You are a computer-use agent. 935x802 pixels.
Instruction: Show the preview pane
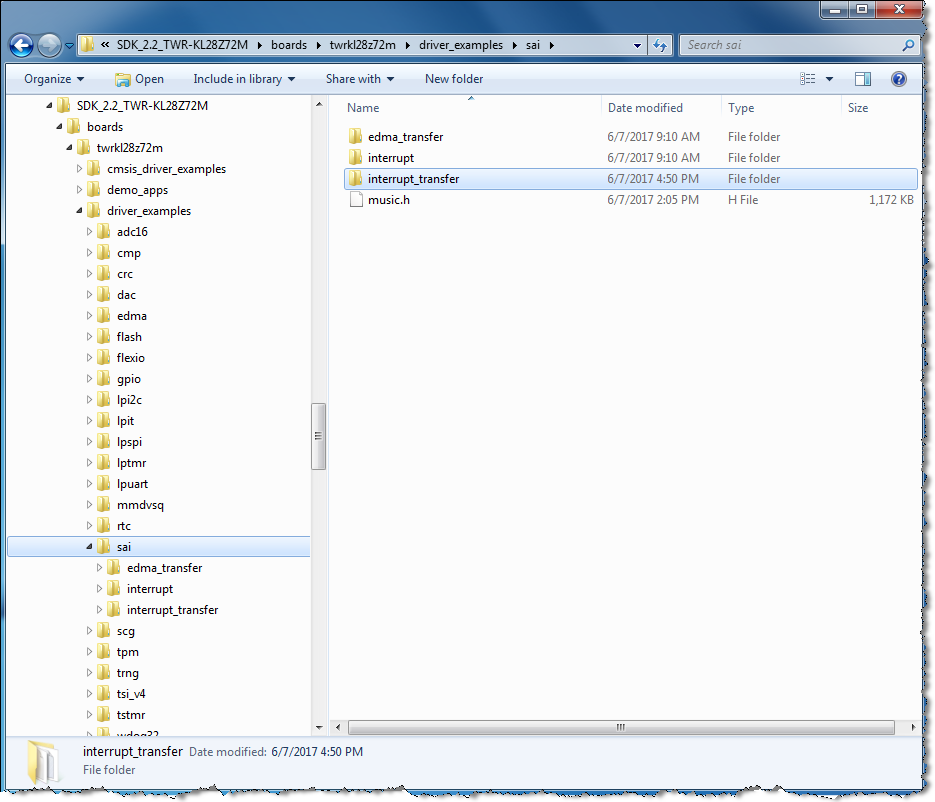(862, 79)
